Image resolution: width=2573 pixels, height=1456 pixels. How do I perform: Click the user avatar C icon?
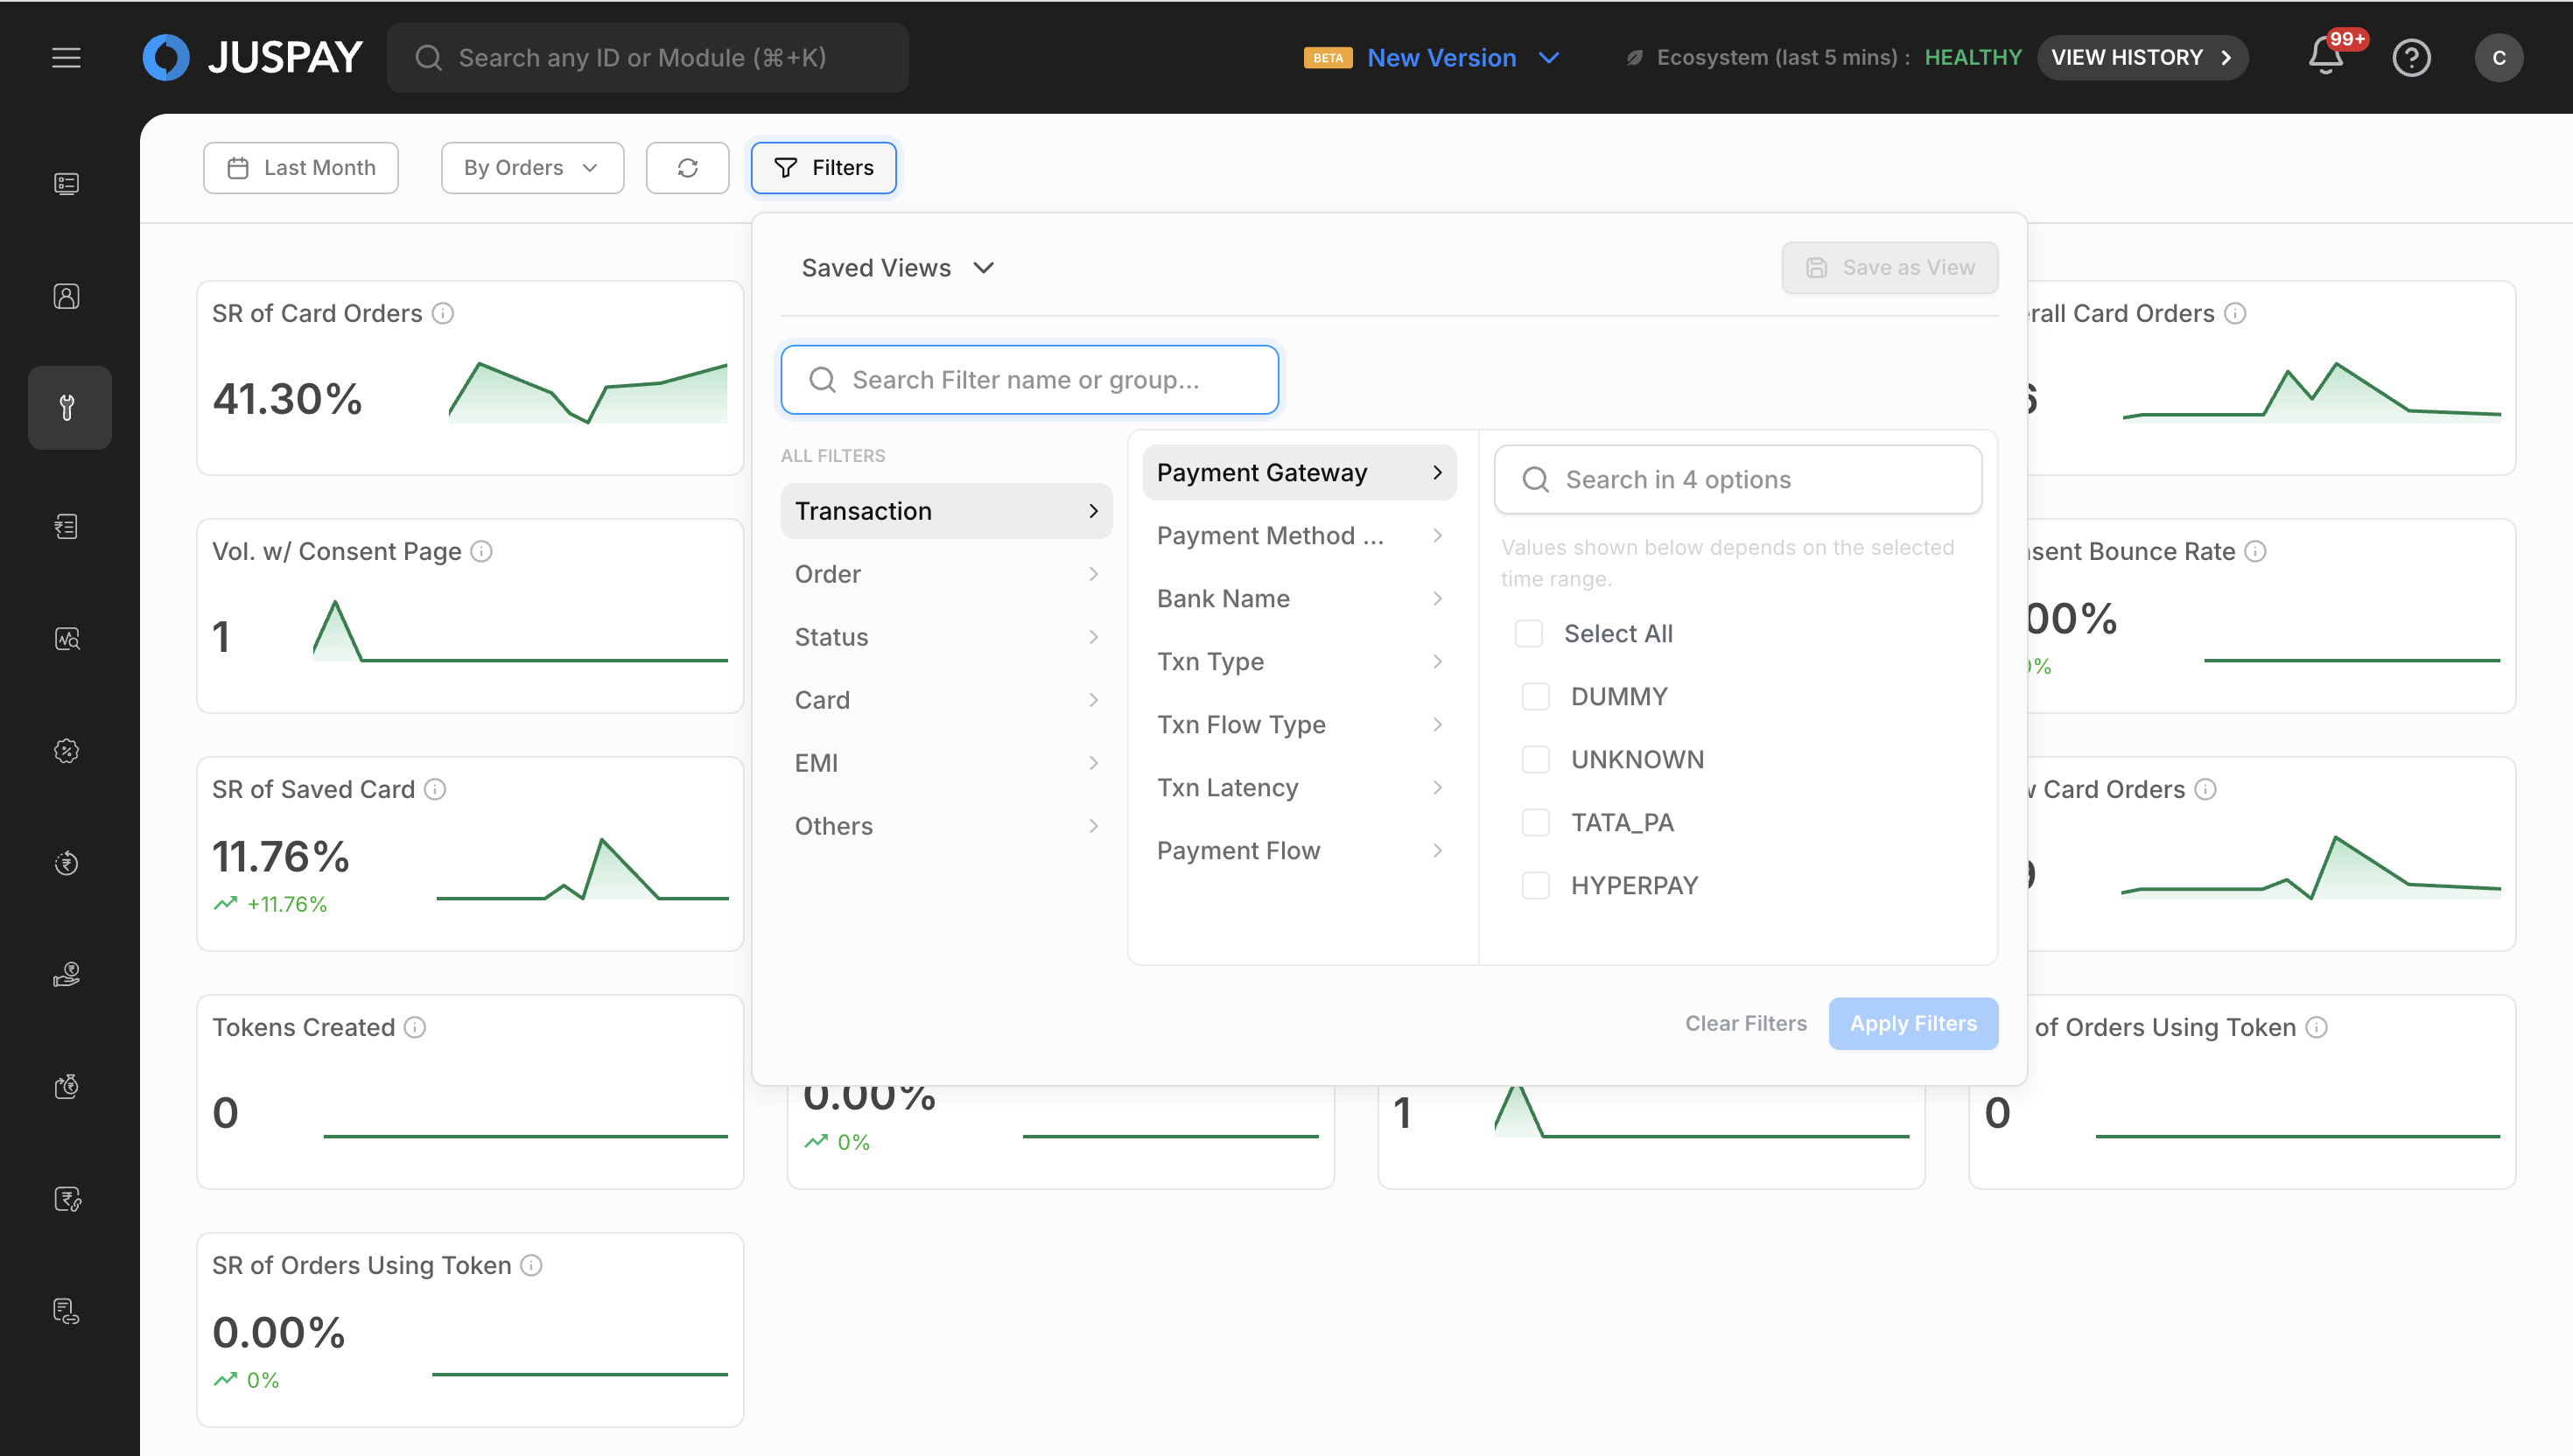click(2498, 58)
